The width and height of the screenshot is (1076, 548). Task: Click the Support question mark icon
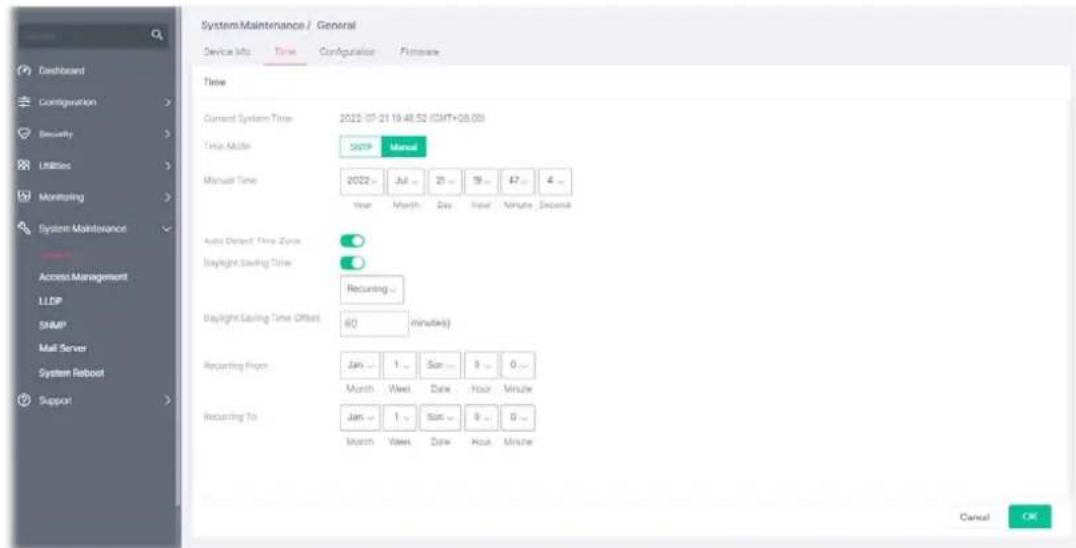point(23,398)
